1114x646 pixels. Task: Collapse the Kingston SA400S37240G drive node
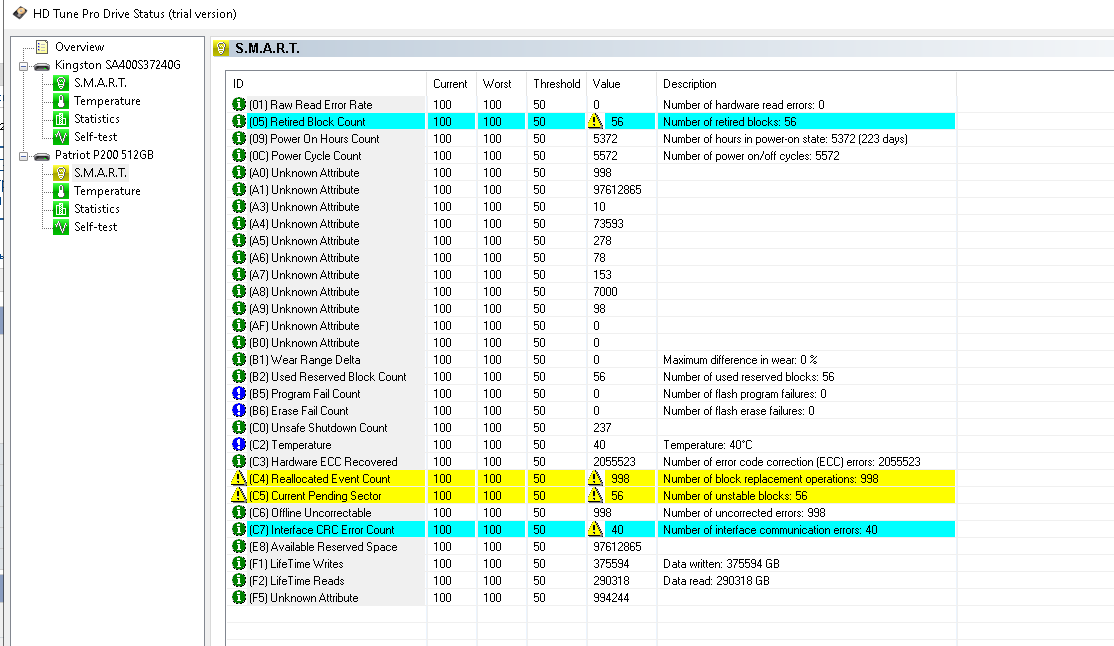pyautogui.click(x=23, y=66)
